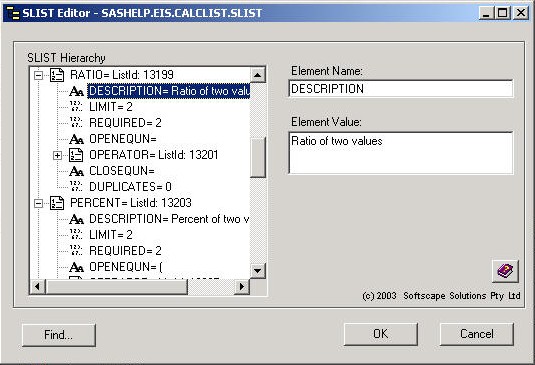Click the list icon beside PERCENT

pos(57,203)
